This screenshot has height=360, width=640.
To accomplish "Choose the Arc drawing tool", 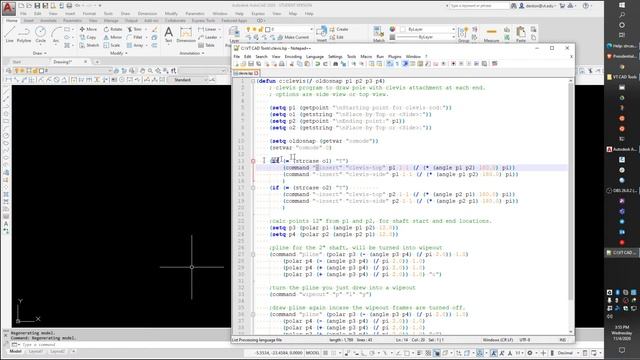I will pyautogui.click(x=56, y=35).
